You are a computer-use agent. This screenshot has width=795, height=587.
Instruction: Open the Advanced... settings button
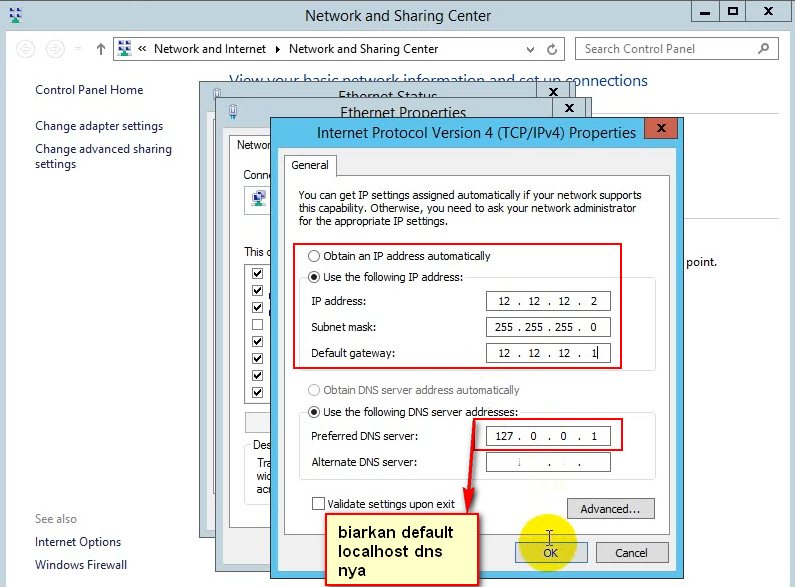(610, 508)
